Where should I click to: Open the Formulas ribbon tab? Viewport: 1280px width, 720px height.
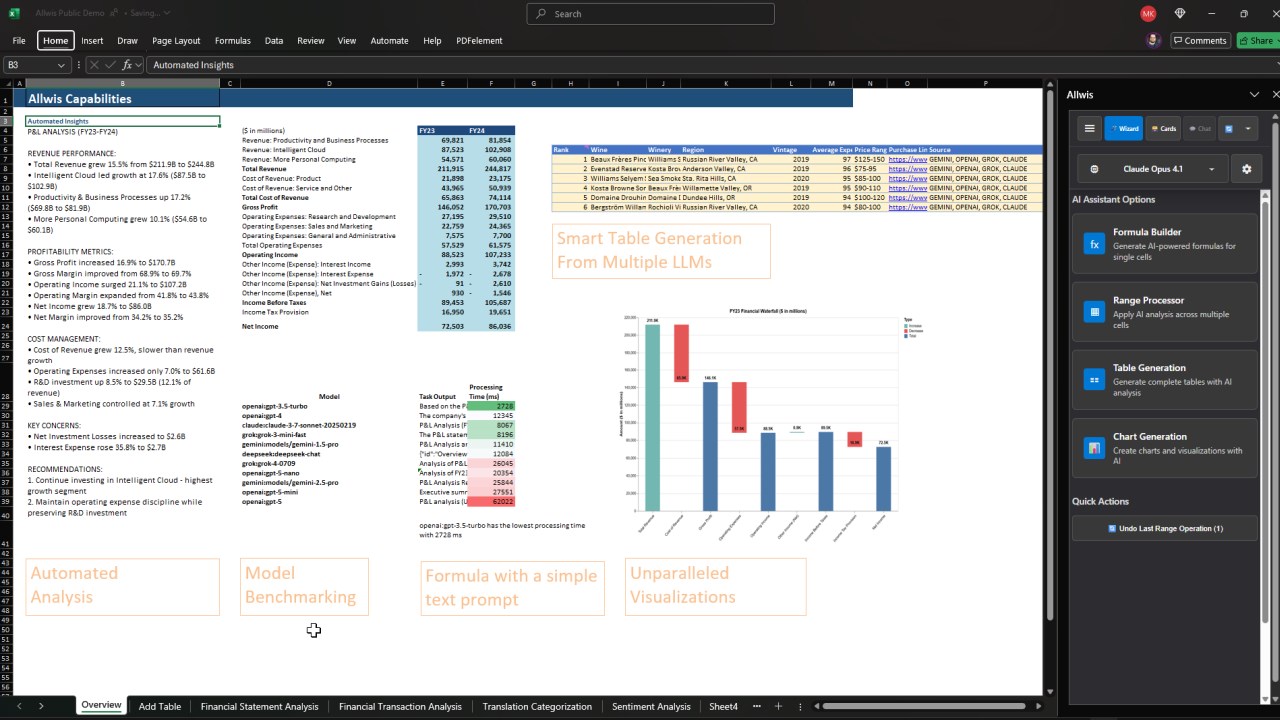point(232,41)
